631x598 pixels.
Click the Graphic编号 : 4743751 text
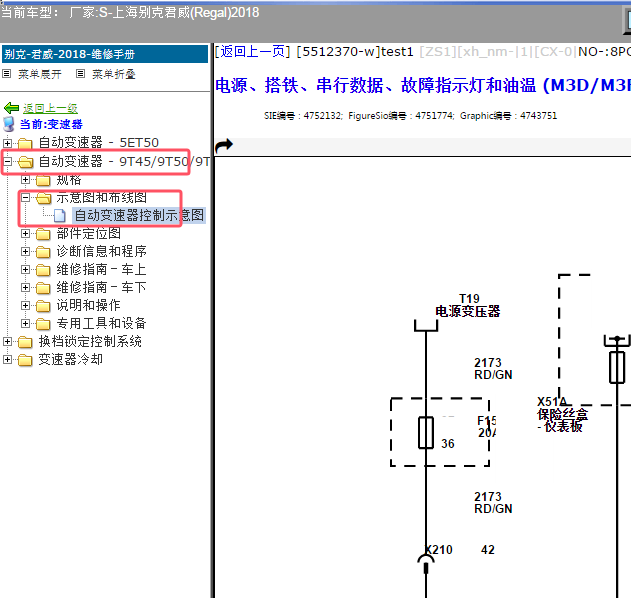508,116
